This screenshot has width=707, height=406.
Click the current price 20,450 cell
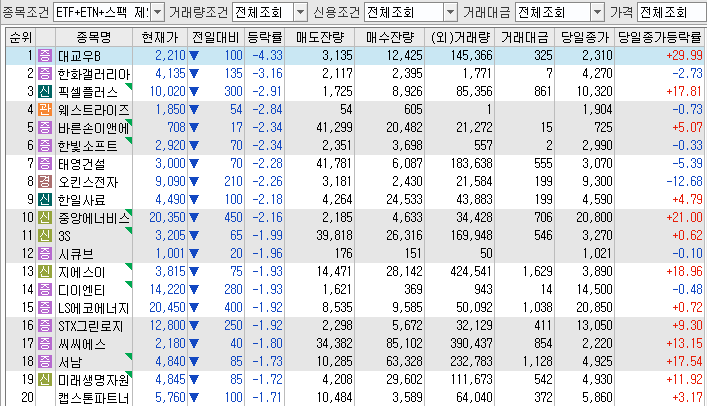tap(167, 308)
